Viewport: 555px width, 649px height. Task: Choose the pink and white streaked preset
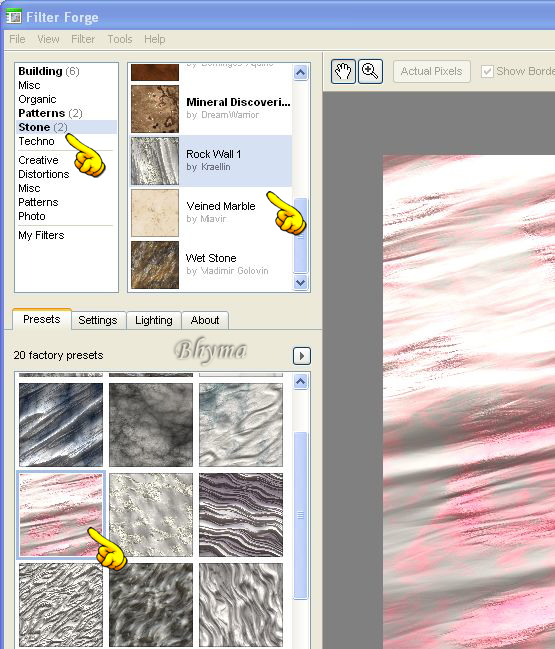pos(61,515)
